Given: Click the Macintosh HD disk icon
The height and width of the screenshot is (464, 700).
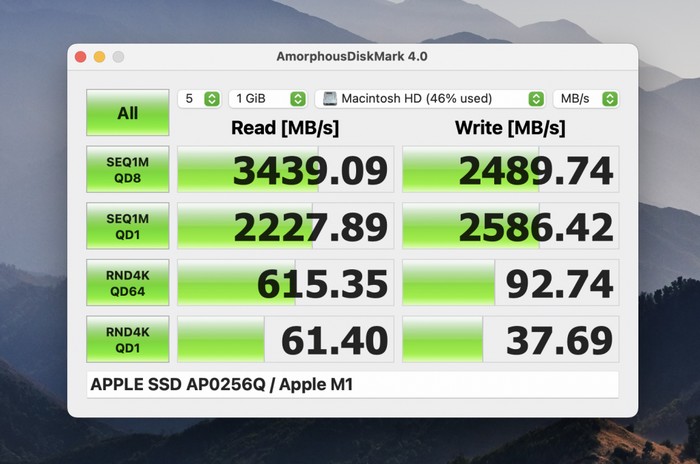Looking at the screenshot, I should (330, 99).
